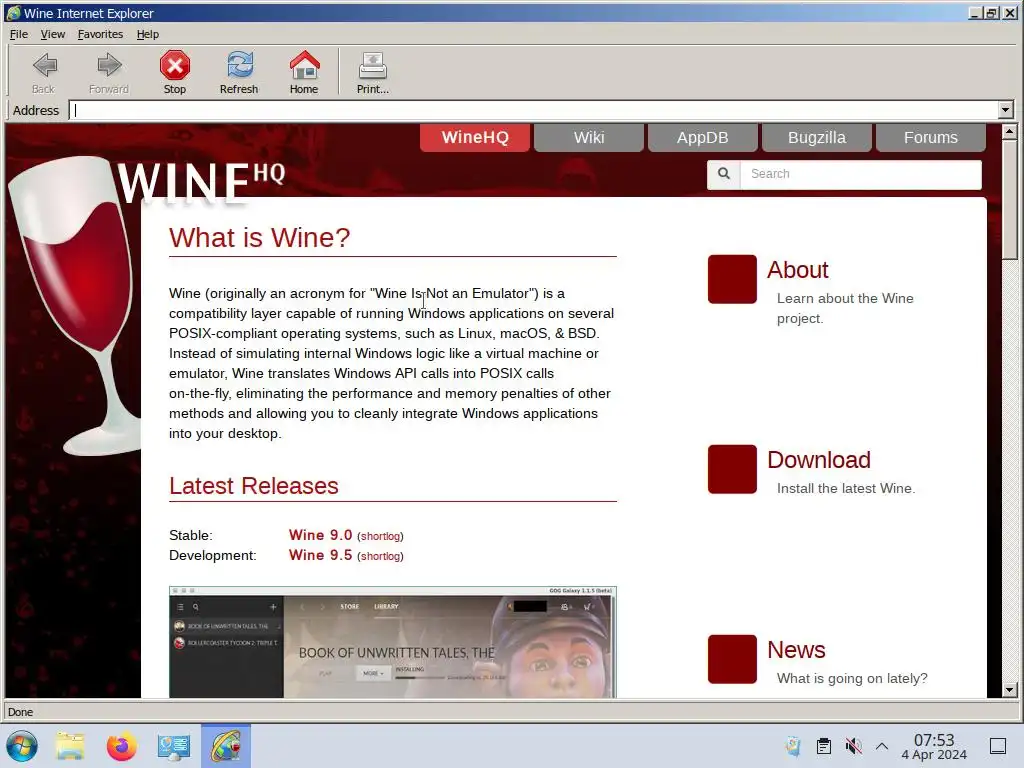Click the scrollbar down arrow
Screen dimensions: 1024x768
1009,690
